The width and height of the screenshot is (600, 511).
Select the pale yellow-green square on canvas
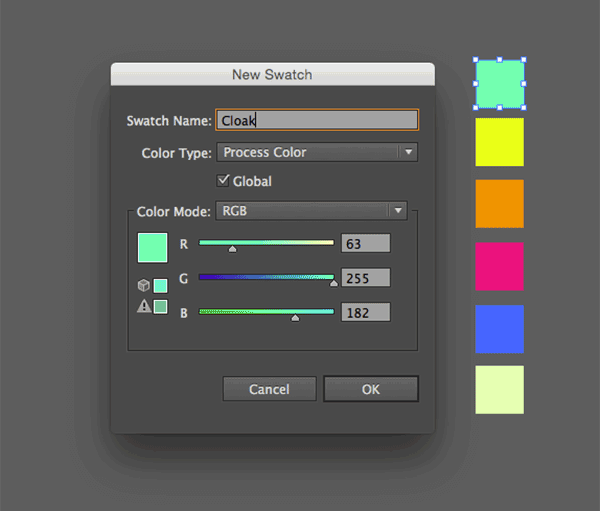499,389
